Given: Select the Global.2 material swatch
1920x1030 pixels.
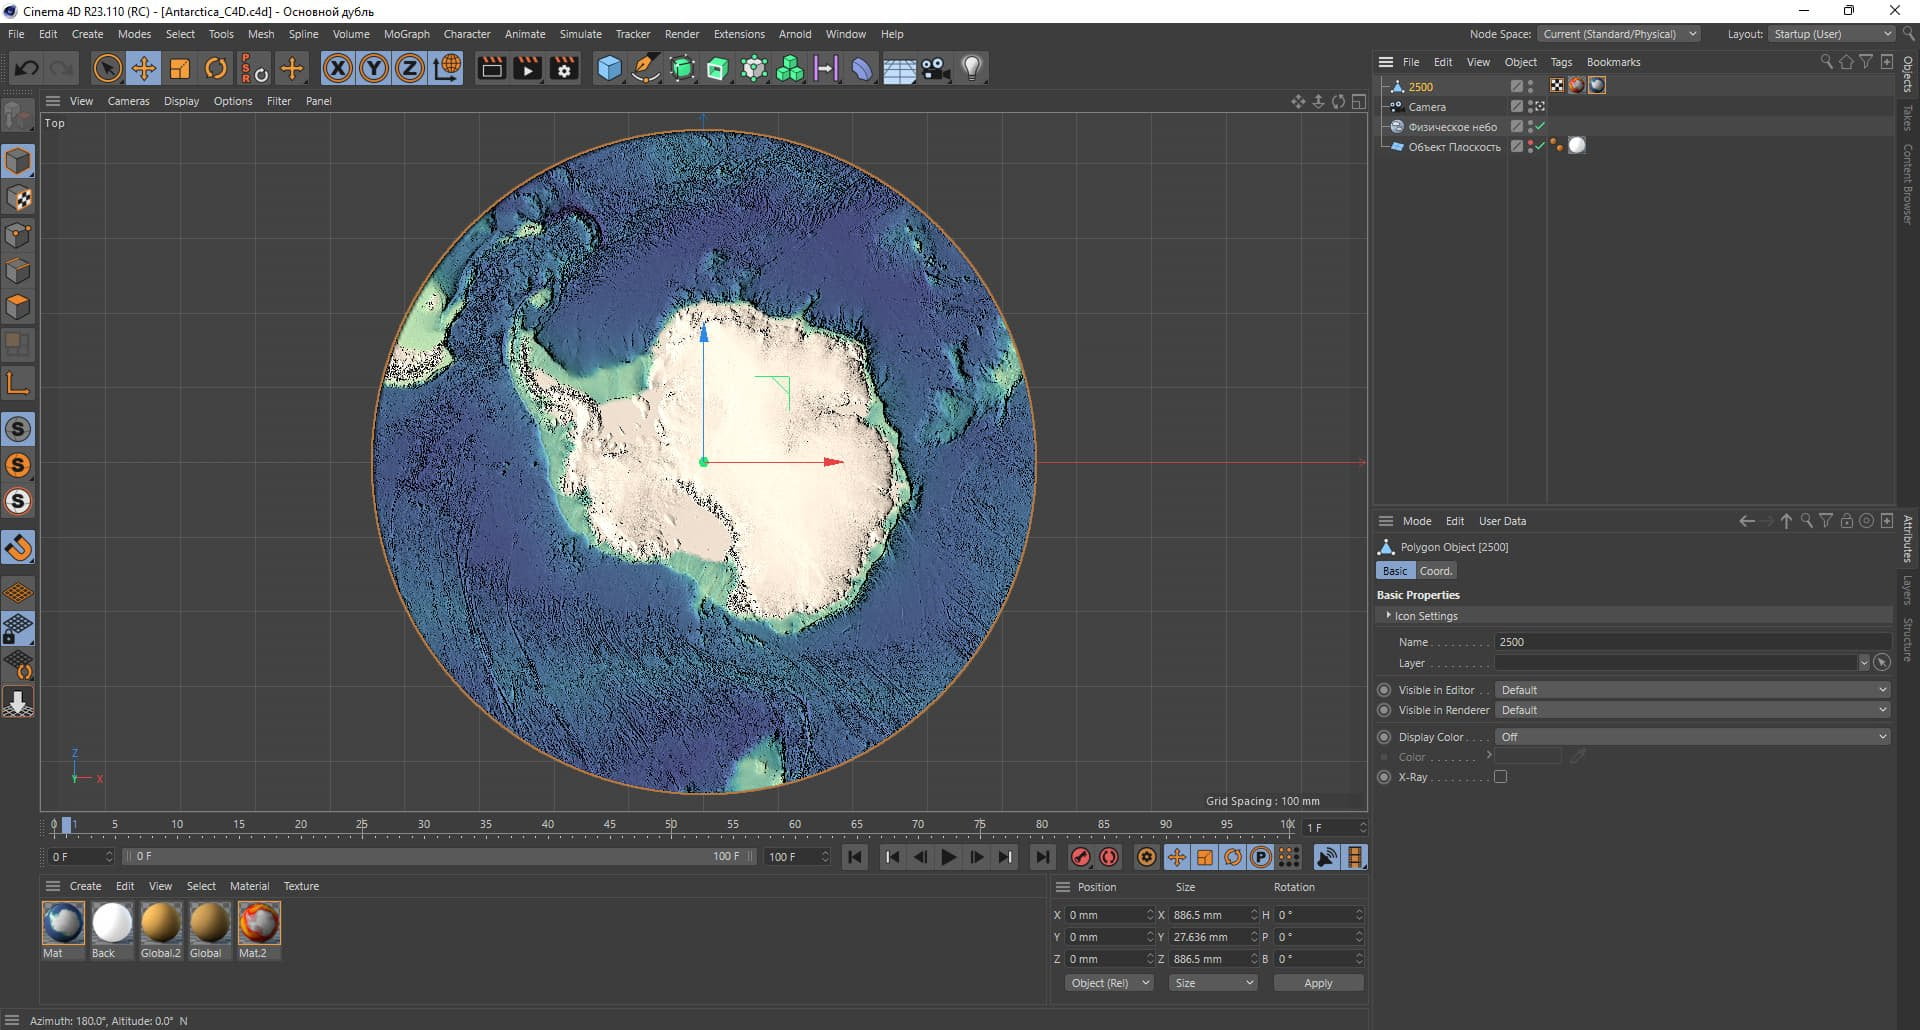Looking at the screenshot, I should pos(161,923).
